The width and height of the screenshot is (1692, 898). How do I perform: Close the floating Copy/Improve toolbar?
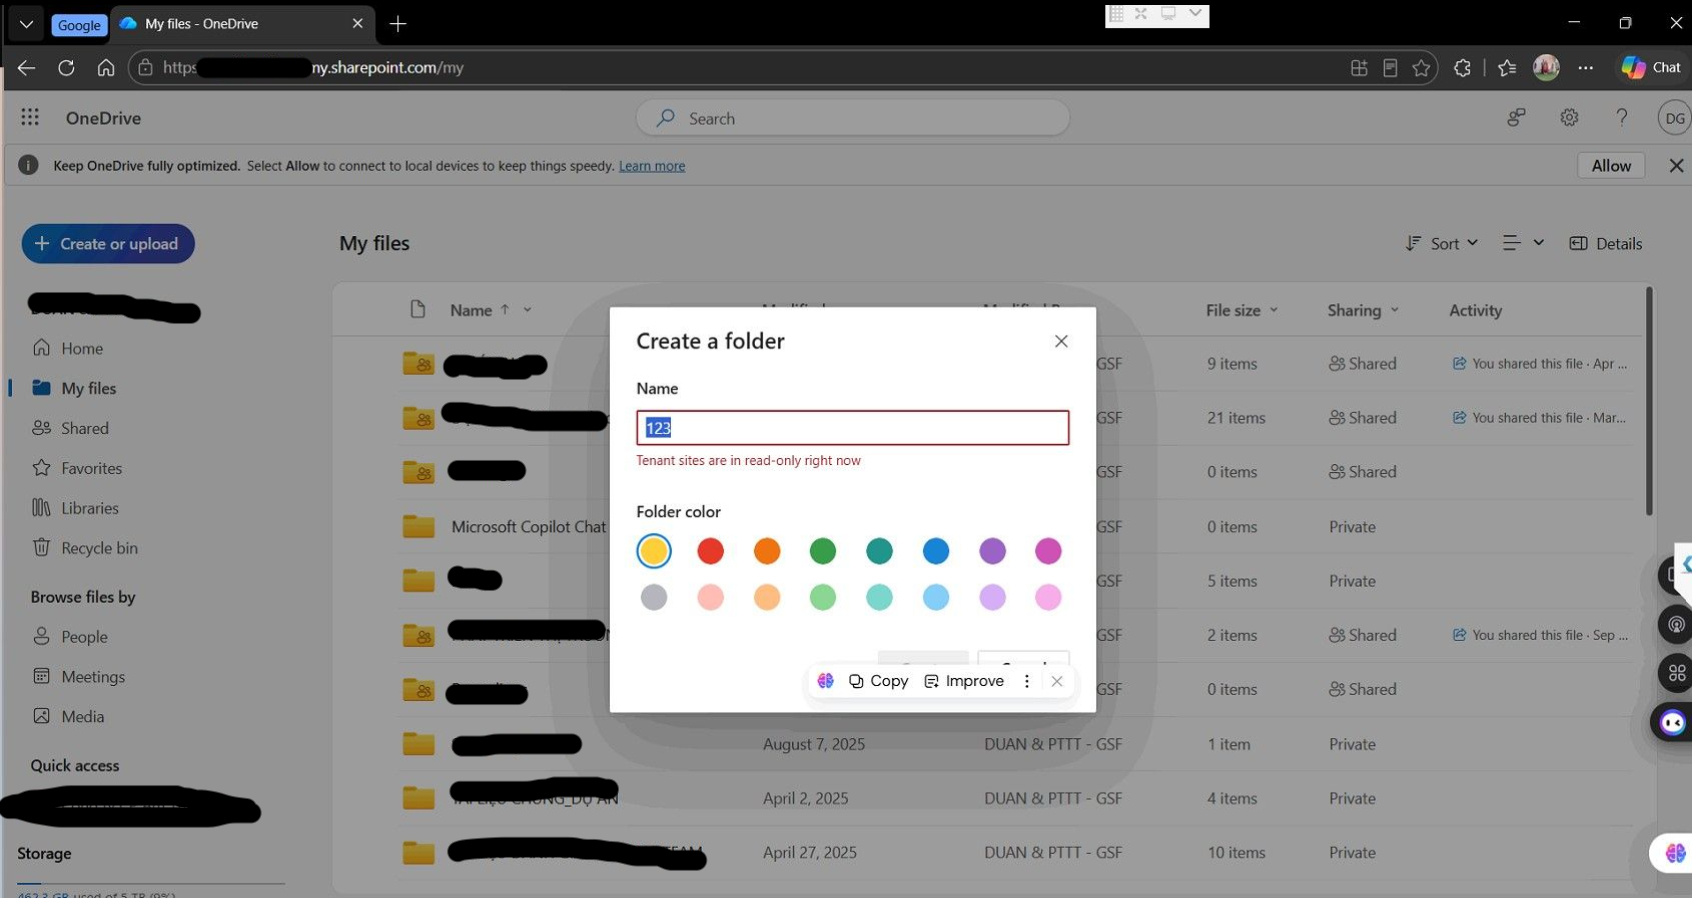[x=1057, y=681]
